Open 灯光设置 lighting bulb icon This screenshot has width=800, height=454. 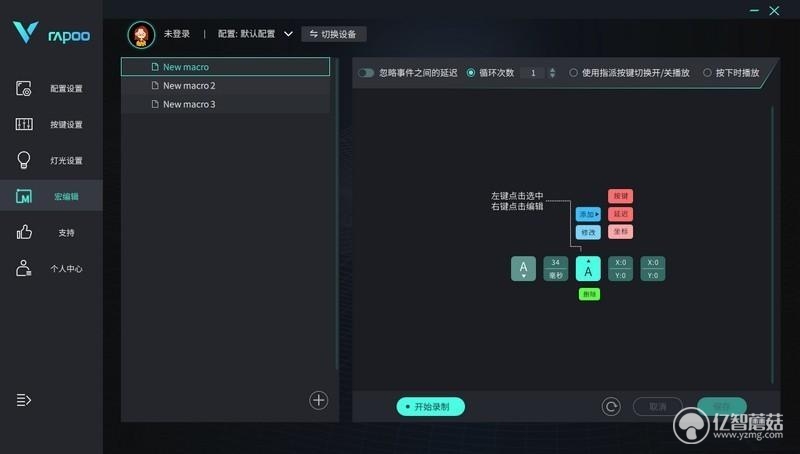pyautogui.click(x=23, y=160)
